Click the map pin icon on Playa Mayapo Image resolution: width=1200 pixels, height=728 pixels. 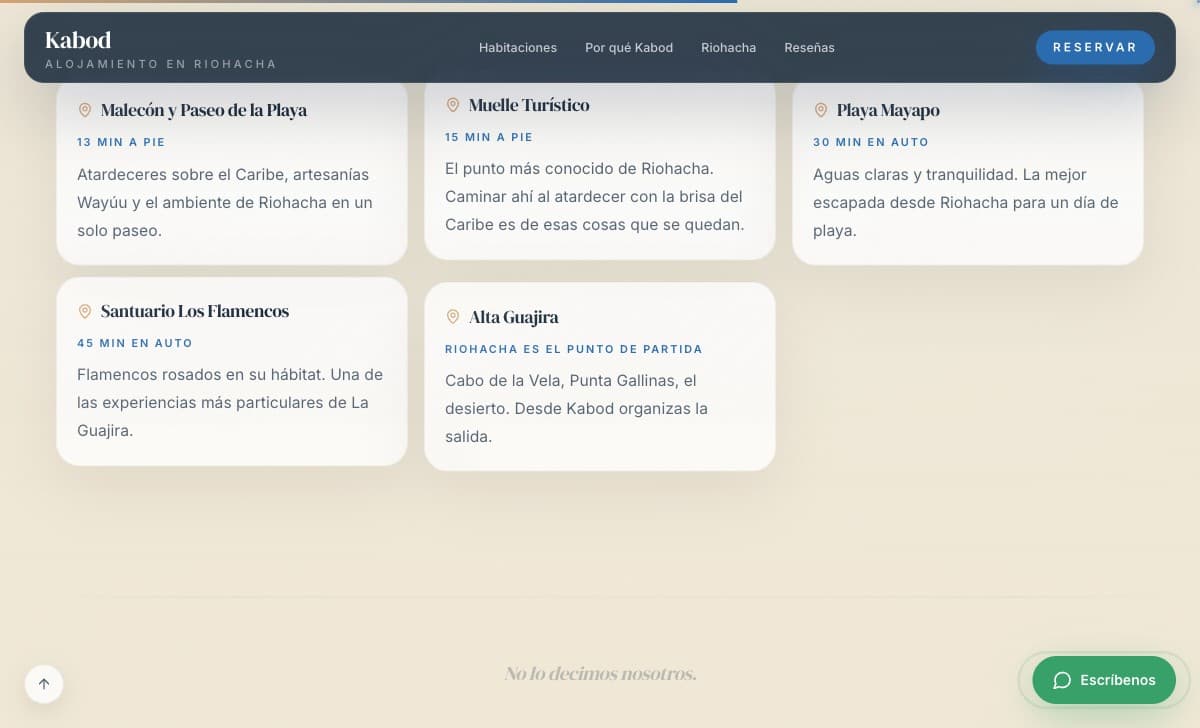click(821, 110)
